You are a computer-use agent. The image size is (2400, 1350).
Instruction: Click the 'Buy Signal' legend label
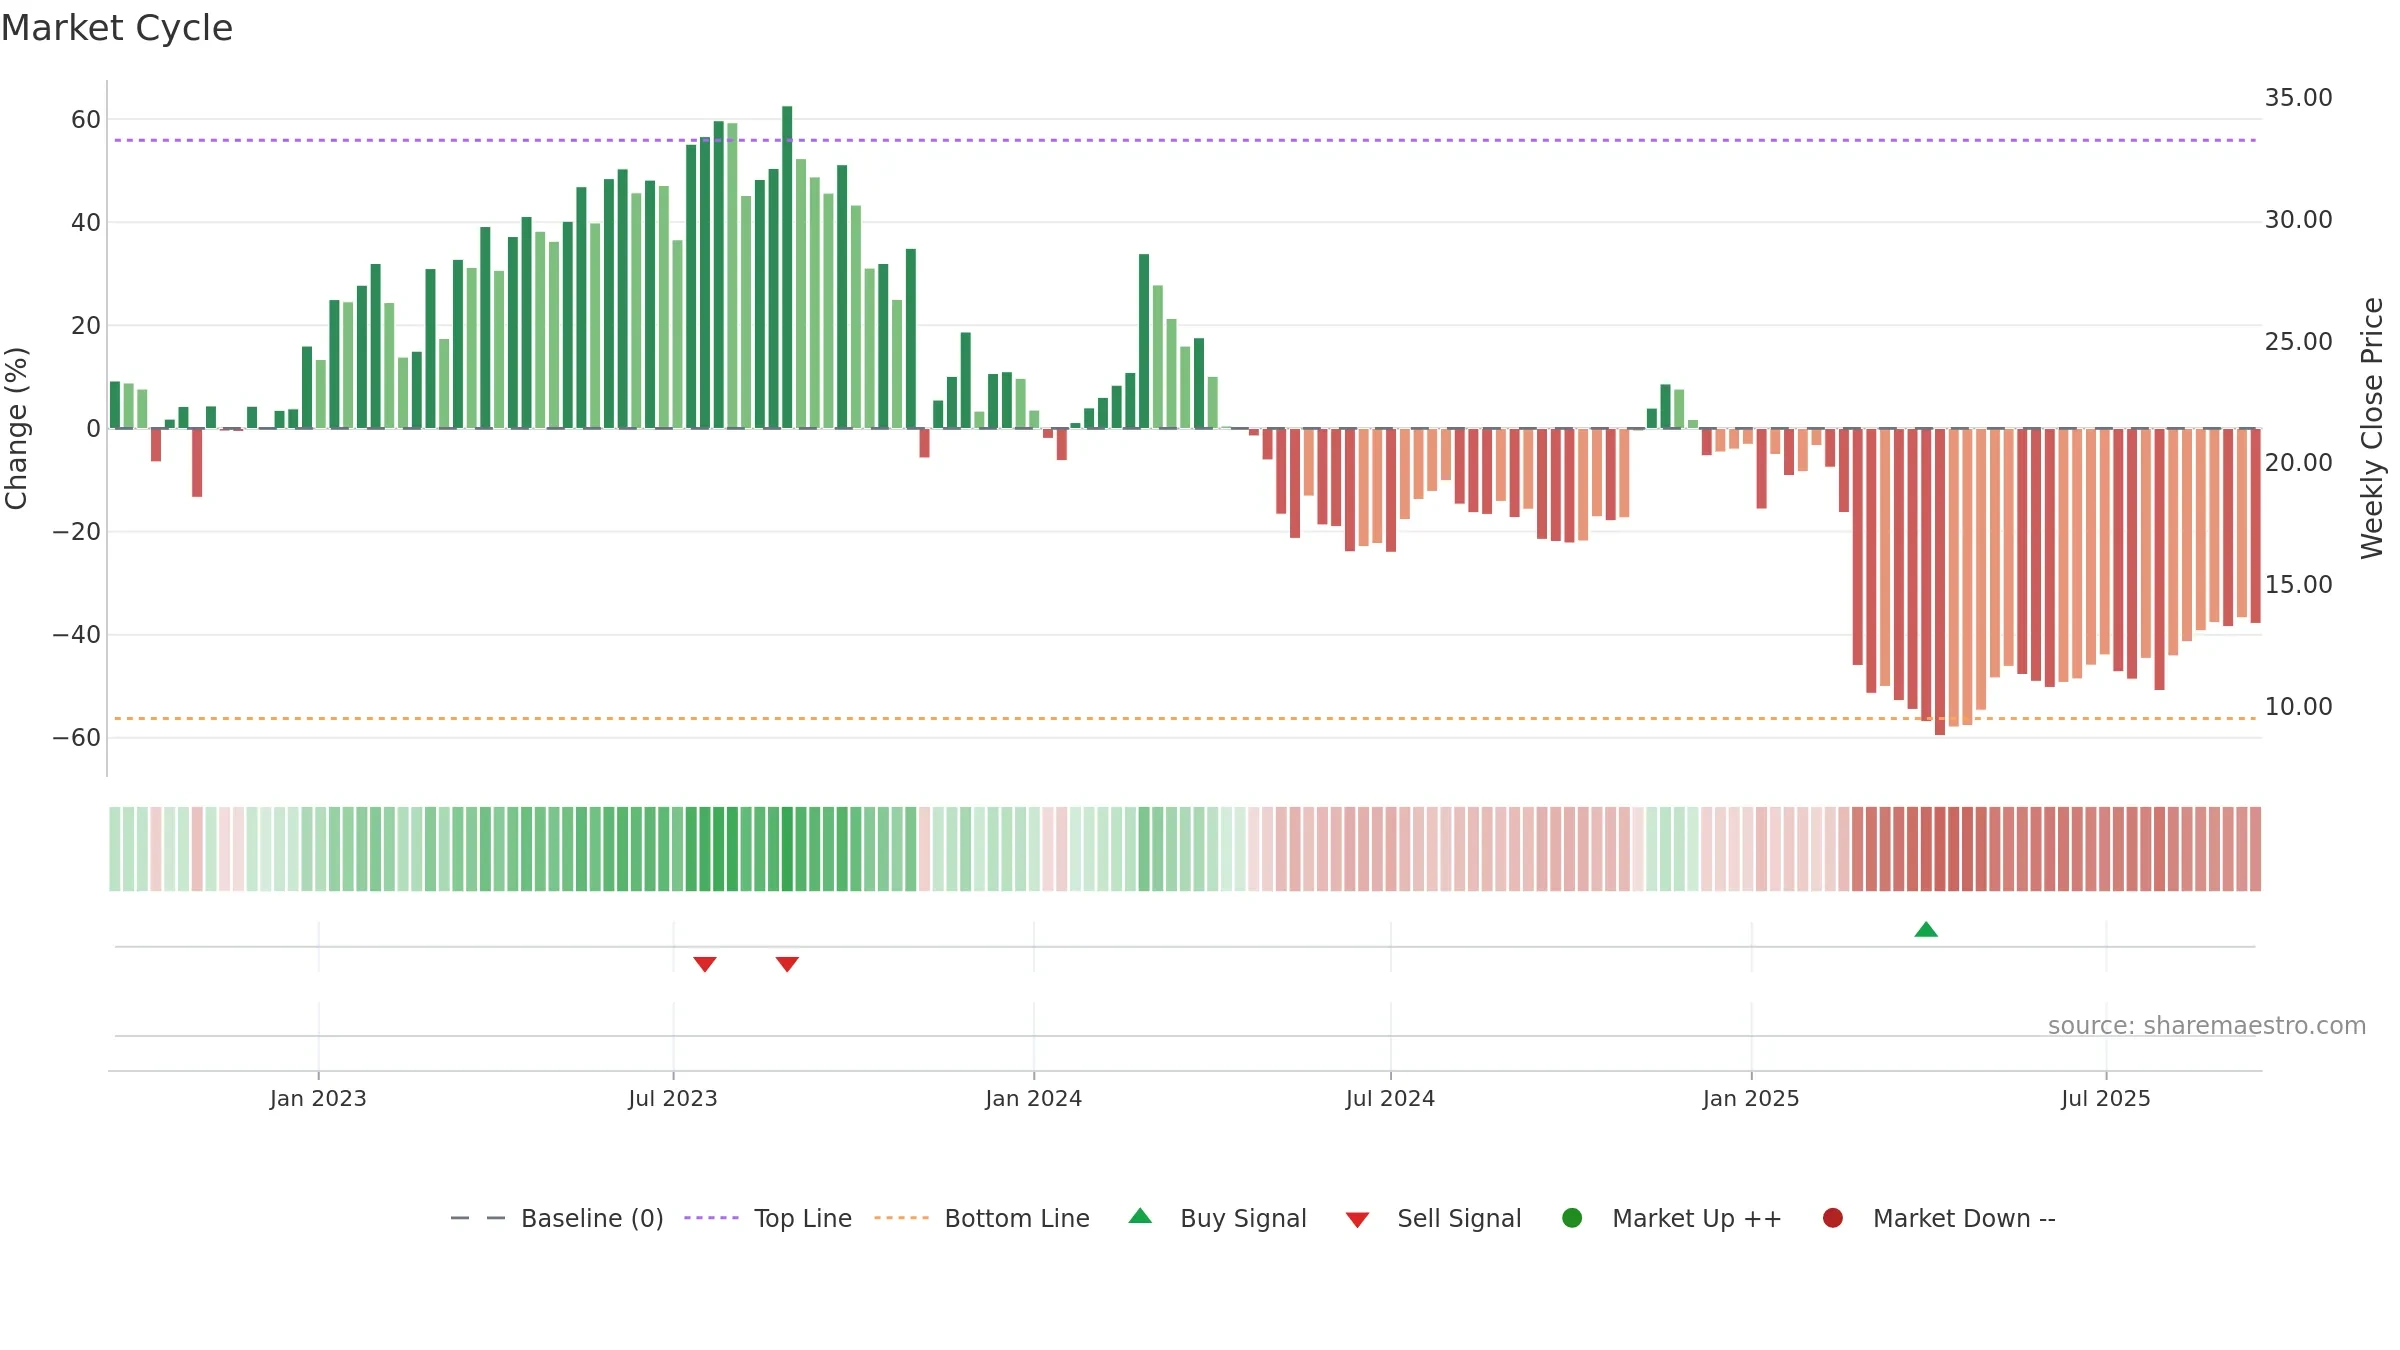tap(1243, 1219)
